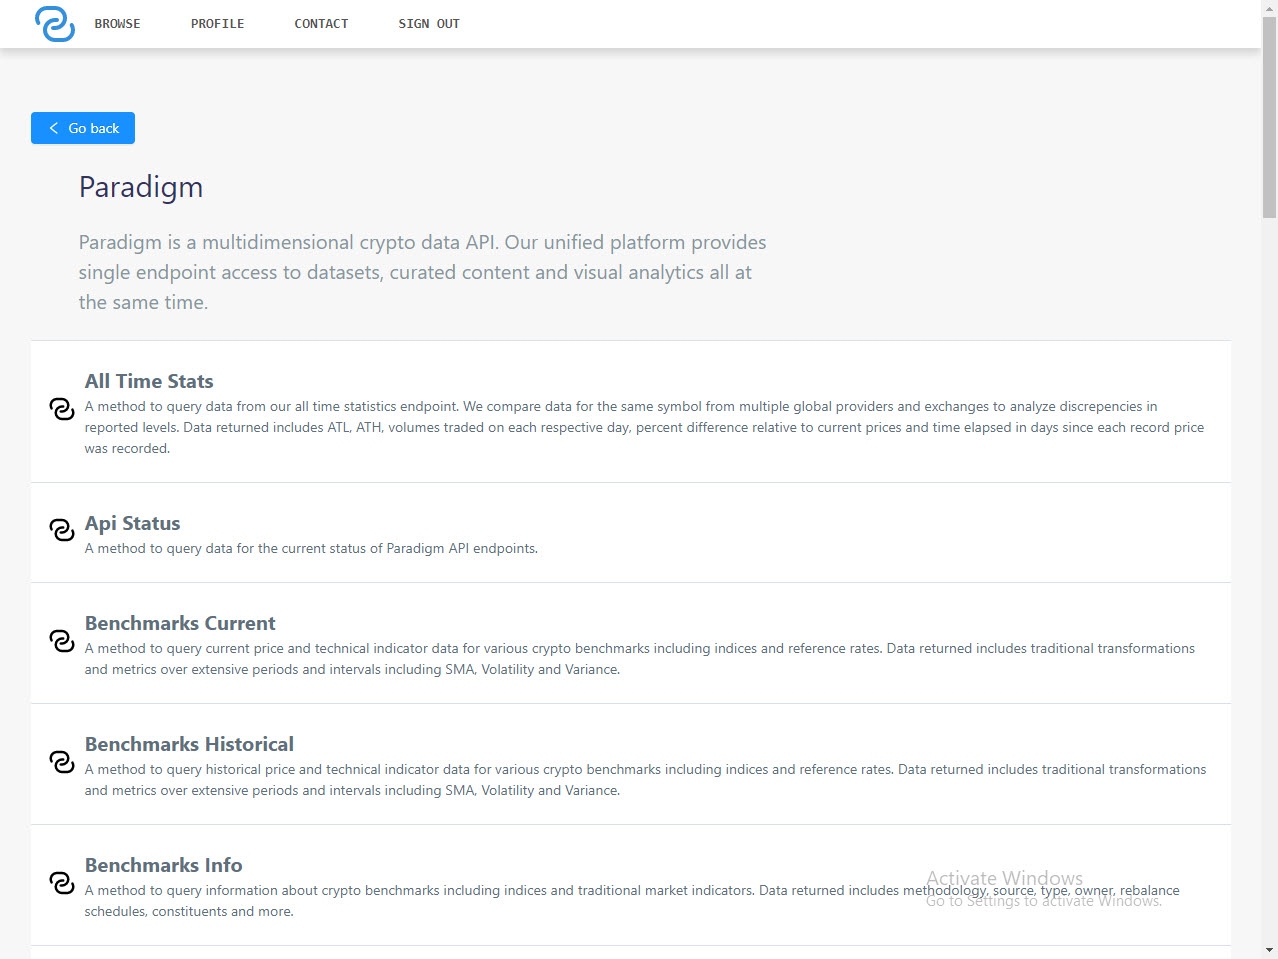
Task: Click the Benchmarks Current description text
Action: tap(640, 659)
